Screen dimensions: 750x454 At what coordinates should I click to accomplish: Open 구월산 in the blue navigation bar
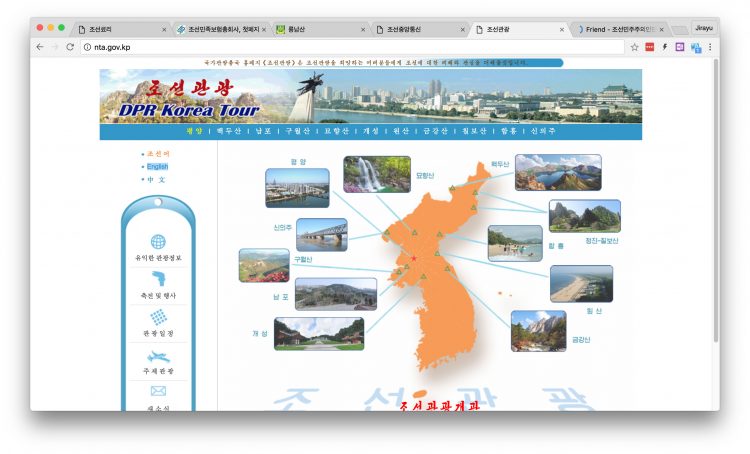click(298, 131)
